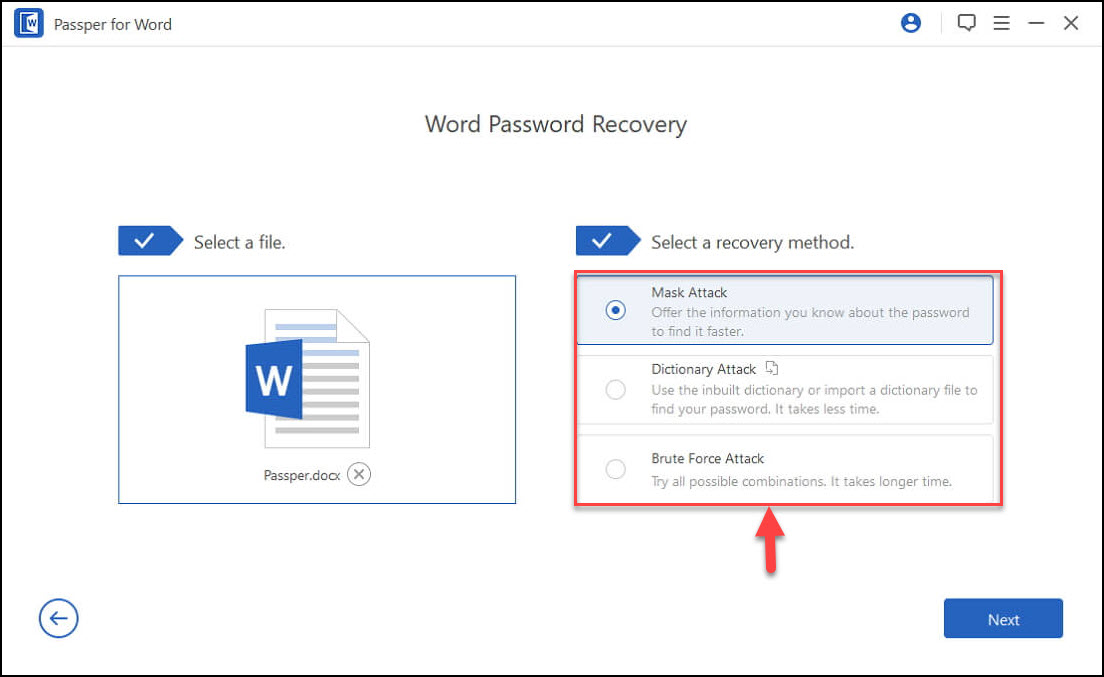Click the Passper.docx filename label
The width and height of the screenshot is (1104, 677).
tap(302, 475)
